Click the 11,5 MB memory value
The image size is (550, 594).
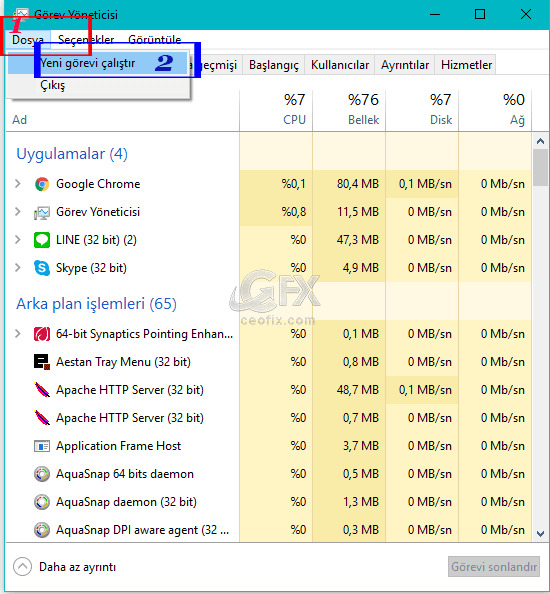point(358,212)
